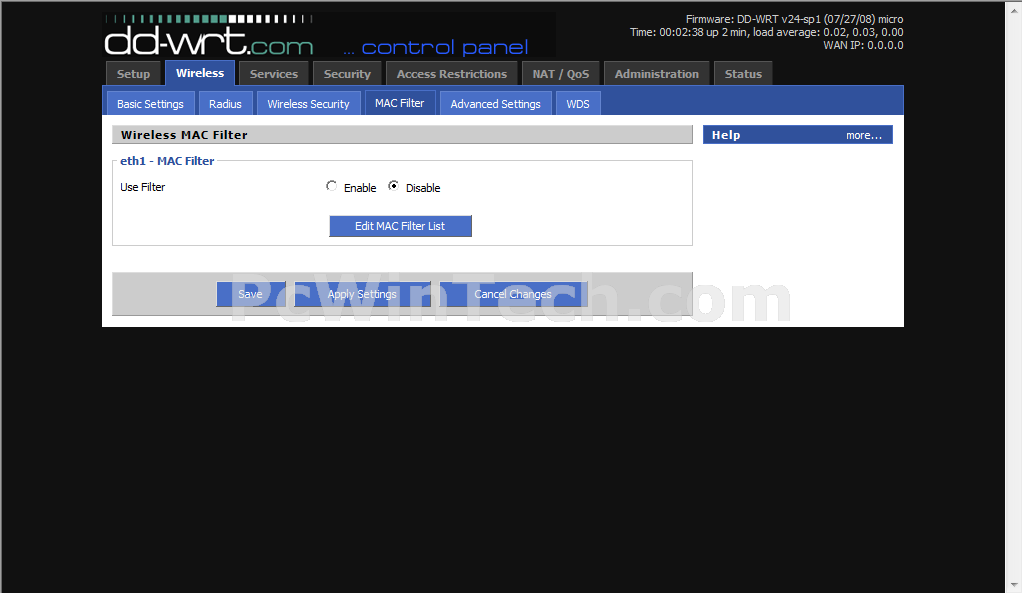The width and height of the screenshot is (1022, 593).
Task: Click the Save button
Action: pos(250,294)
